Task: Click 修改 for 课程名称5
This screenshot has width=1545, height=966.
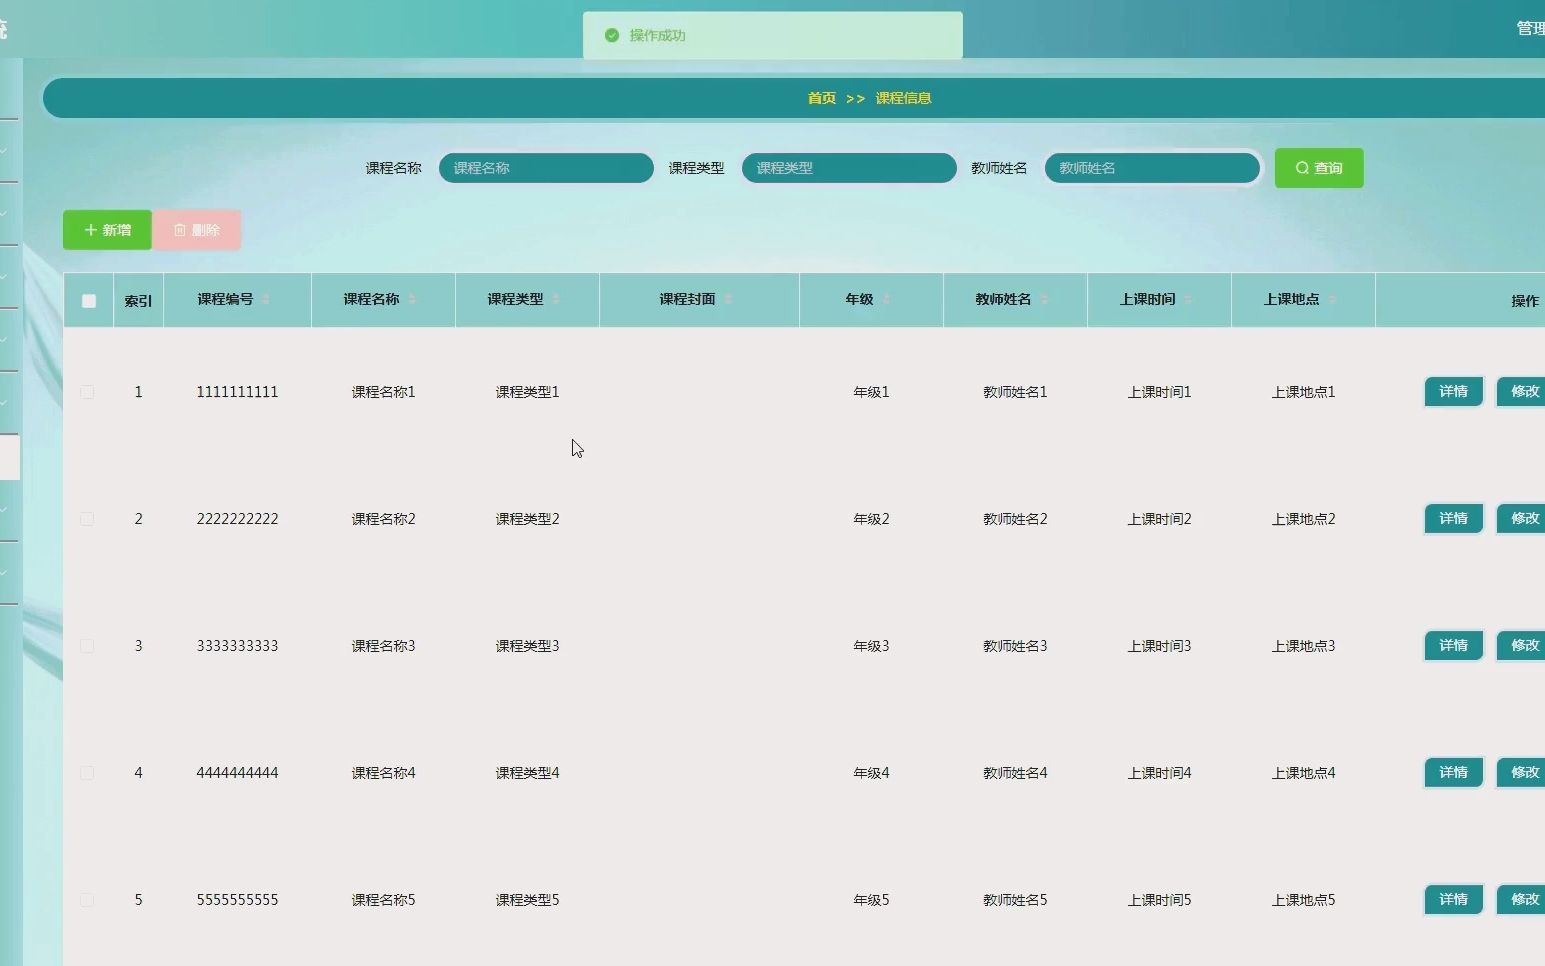Action: tap(1521, 899)
